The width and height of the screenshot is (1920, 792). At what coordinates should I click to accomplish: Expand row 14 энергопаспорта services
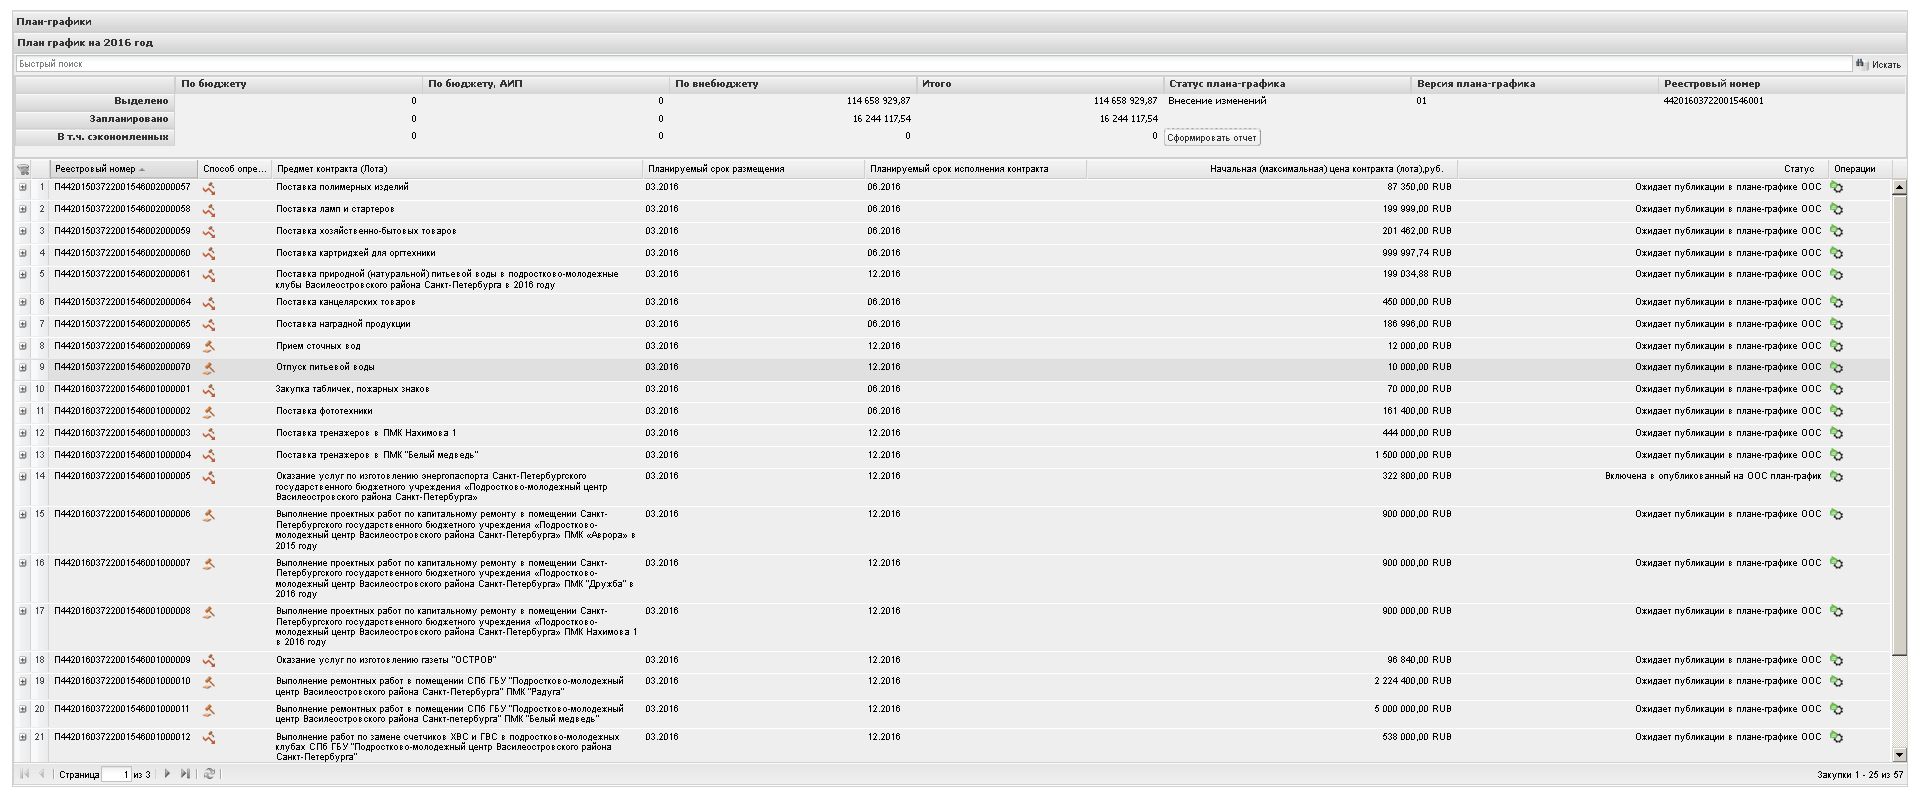click(x=23, y=476)
